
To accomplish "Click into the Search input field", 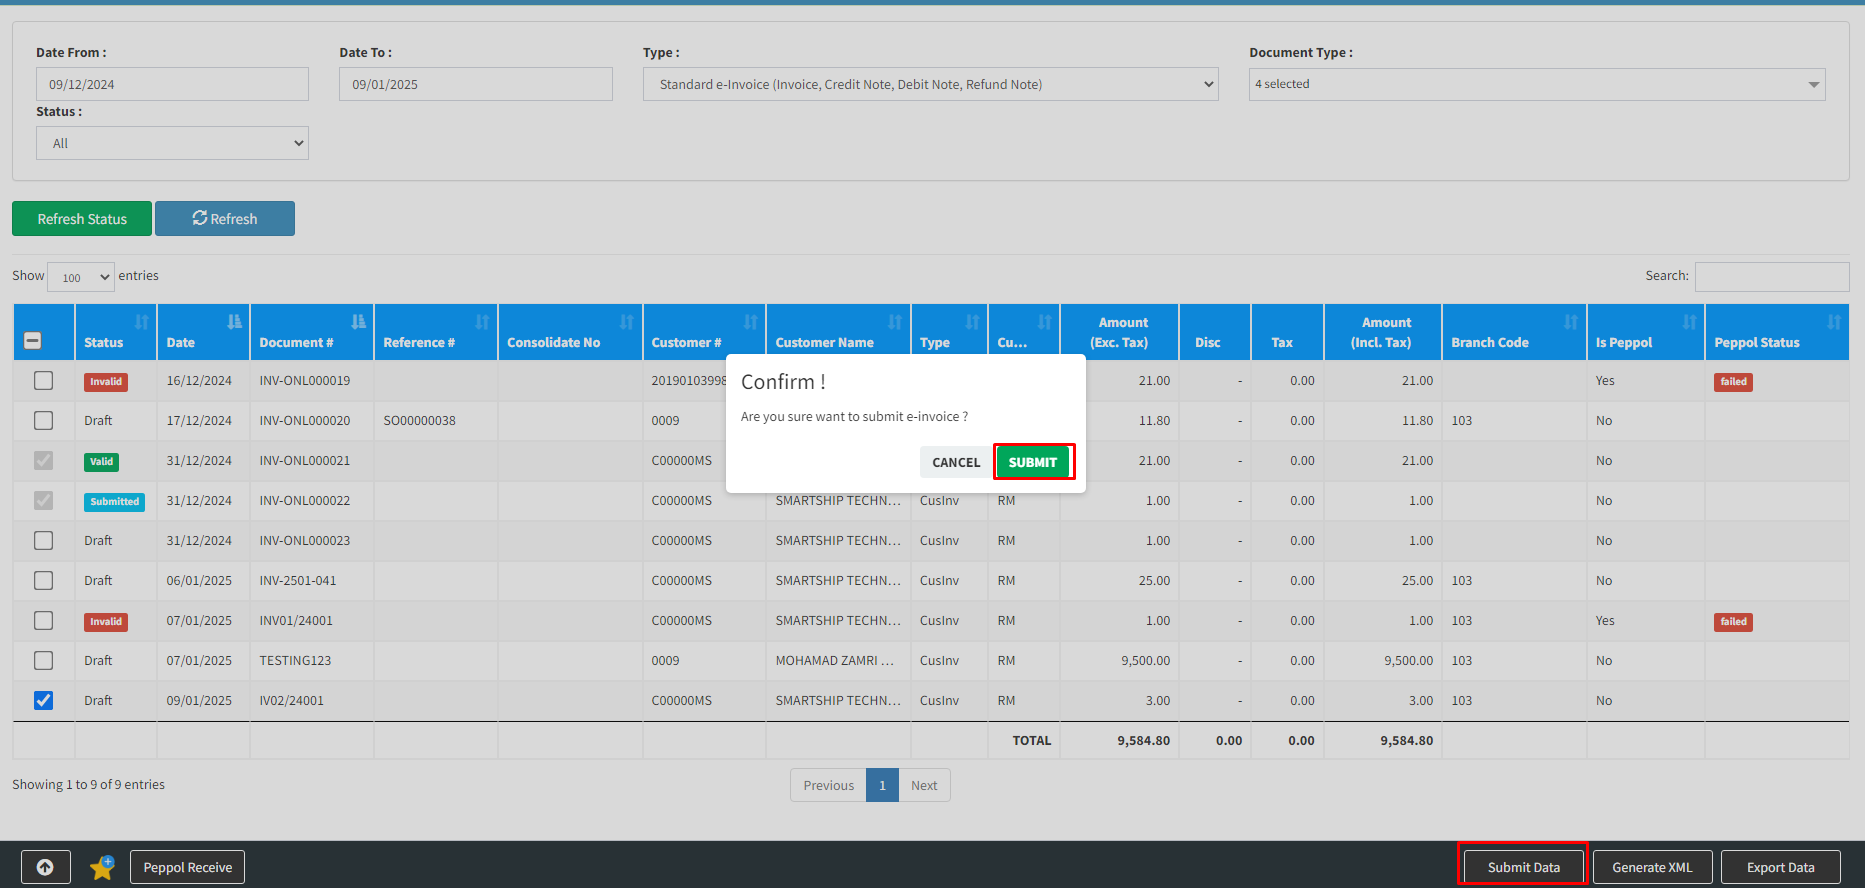I will point(1771,276).
